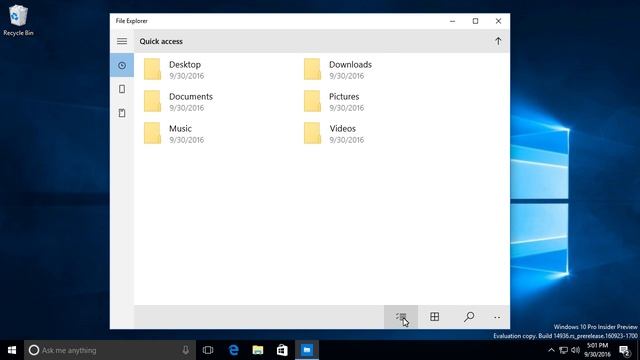Screen dimensions: 640x360
Task: Click the File Explorer window title
Action: (x=131, y=21)
